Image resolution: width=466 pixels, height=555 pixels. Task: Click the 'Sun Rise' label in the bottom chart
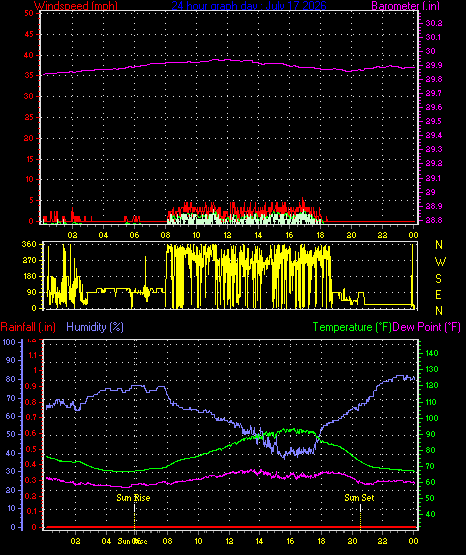tap(133, 498)
